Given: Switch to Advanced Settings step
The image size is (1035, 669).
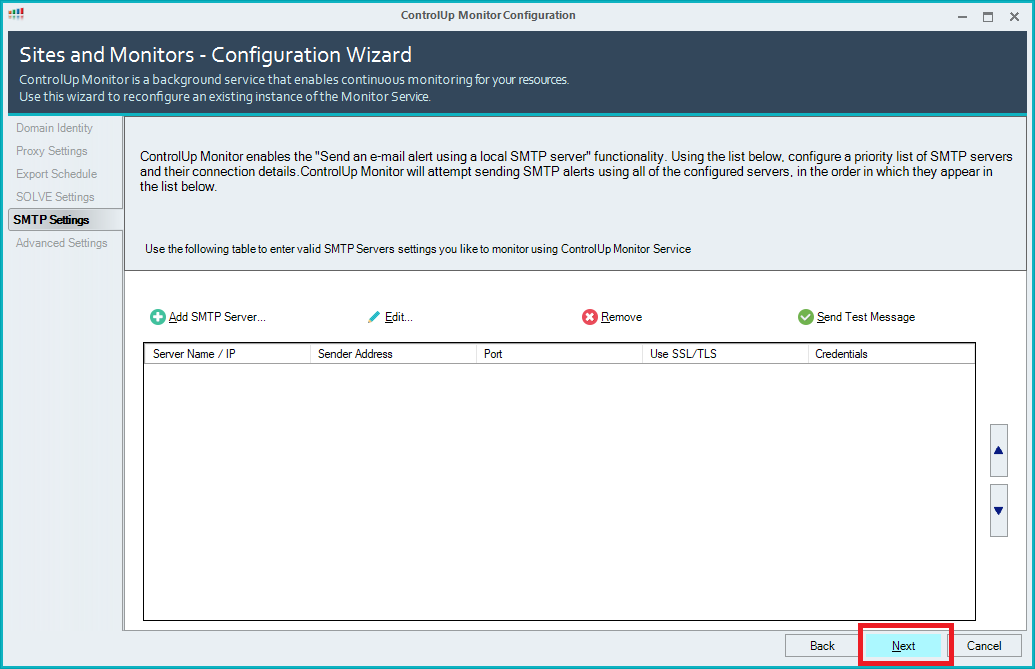Looking at the screenshot, I should pos(61,243).
